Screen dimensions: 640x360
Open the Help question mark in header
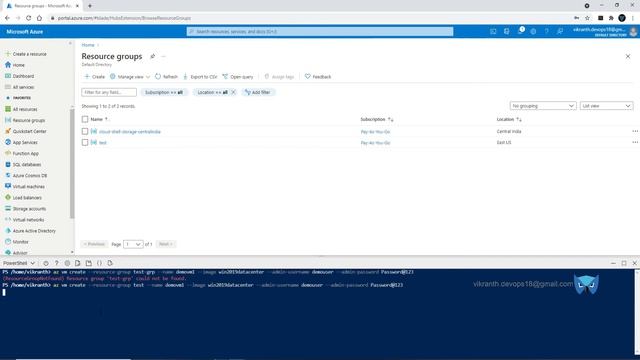pyautogui.click(x=547, y=31)
